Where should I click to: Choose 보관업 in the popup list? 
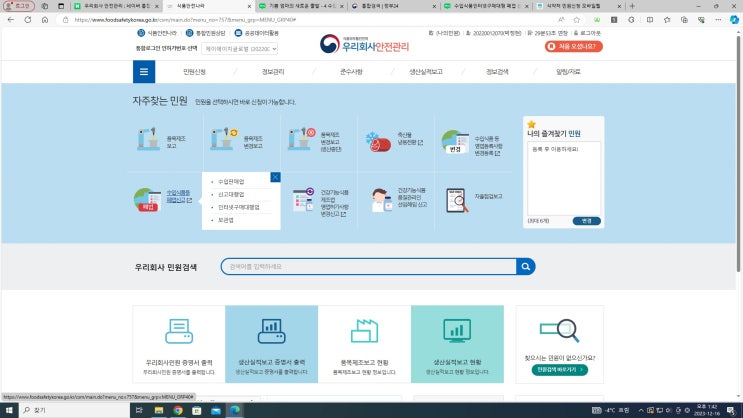pyautogui.click(x=226, y=220)
